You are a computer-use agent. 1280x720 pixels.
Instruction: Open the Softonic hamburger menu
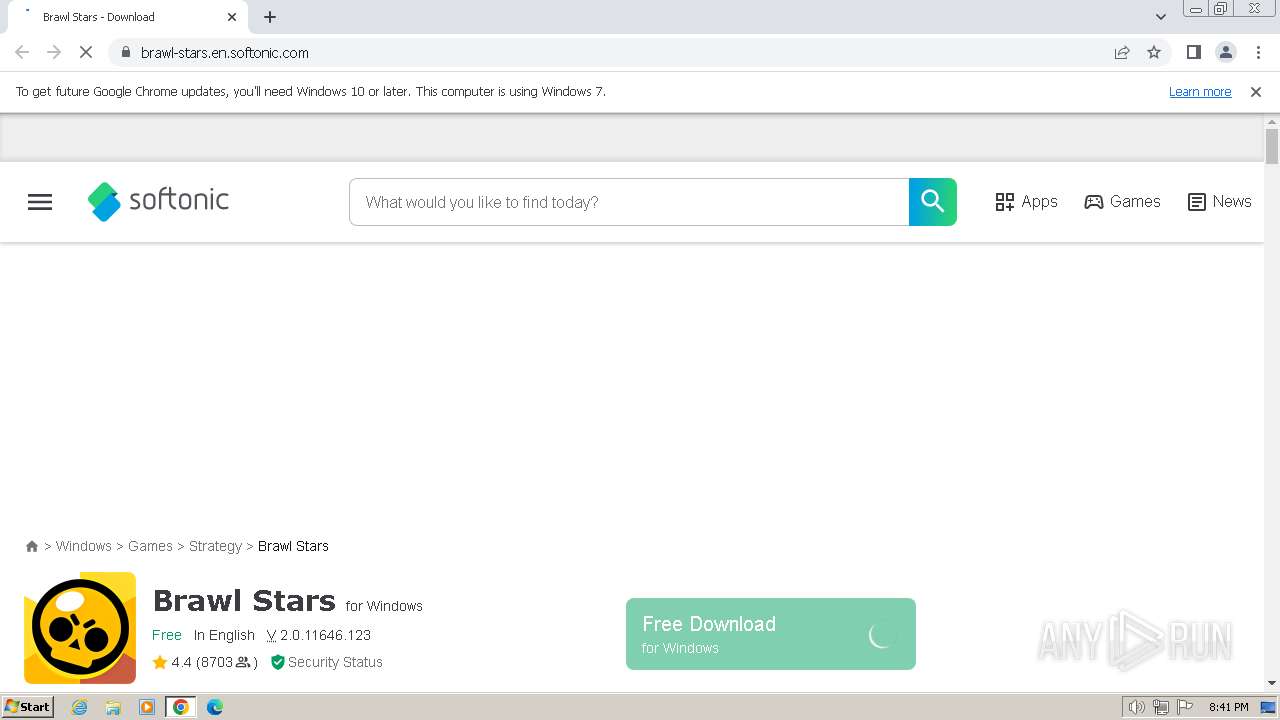[40, 202]
